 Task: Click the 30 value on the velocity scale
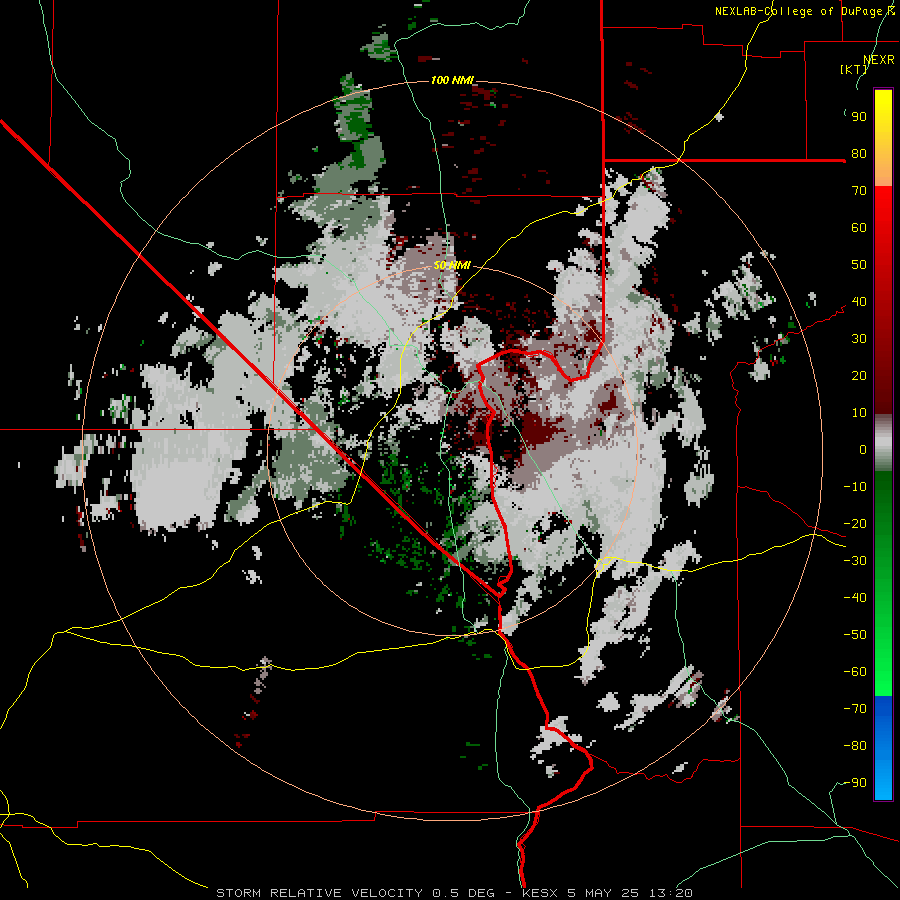859,339
